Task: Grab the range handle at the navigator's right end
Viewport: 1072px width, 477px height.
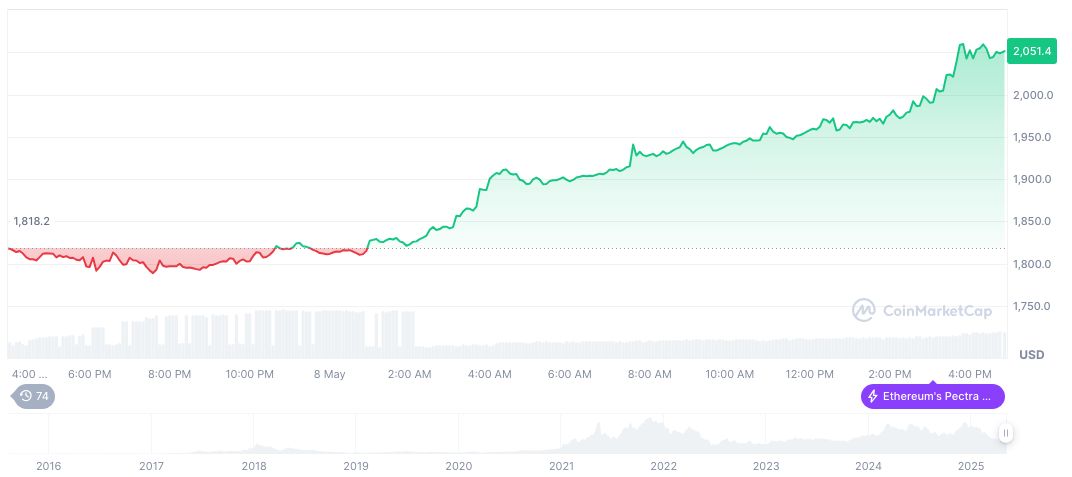Action: (1005, 433)
